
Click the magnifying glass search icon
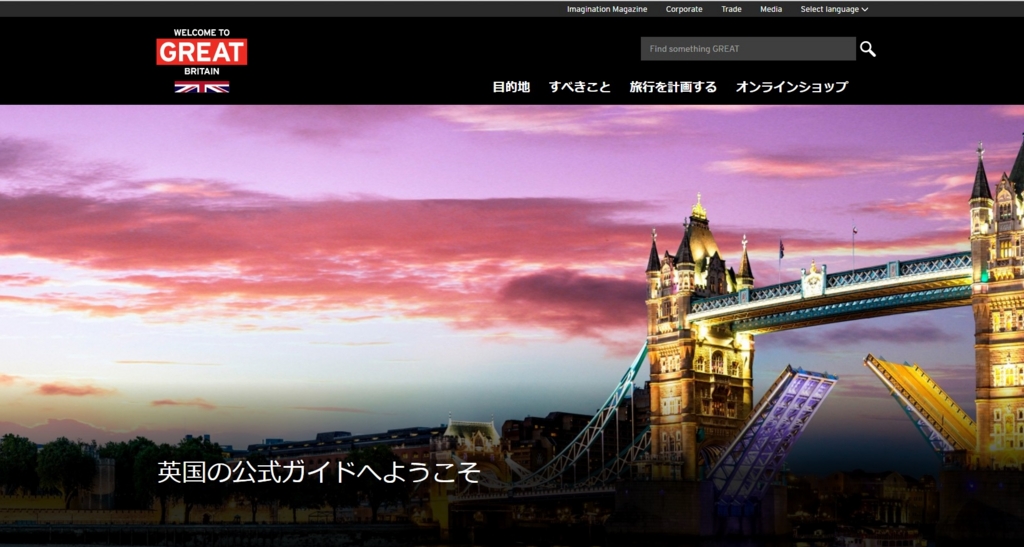pos(867,49)
